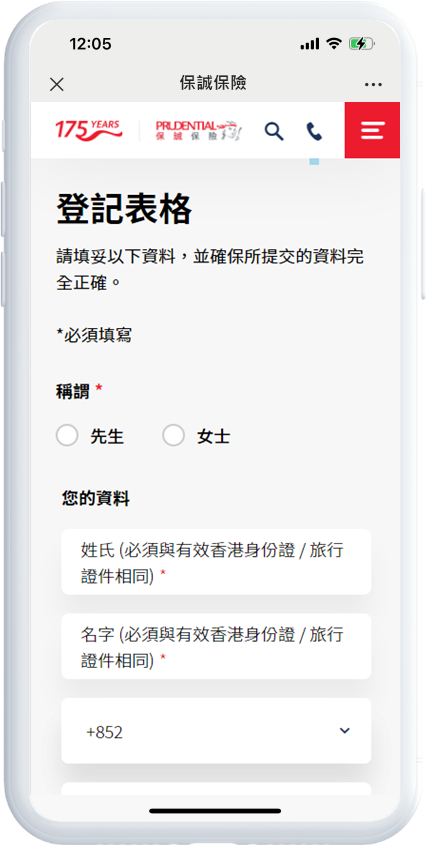This screenshot has height=845, width=426.
Task: Tap the battery charging status icon
Action: click(362, 44)
